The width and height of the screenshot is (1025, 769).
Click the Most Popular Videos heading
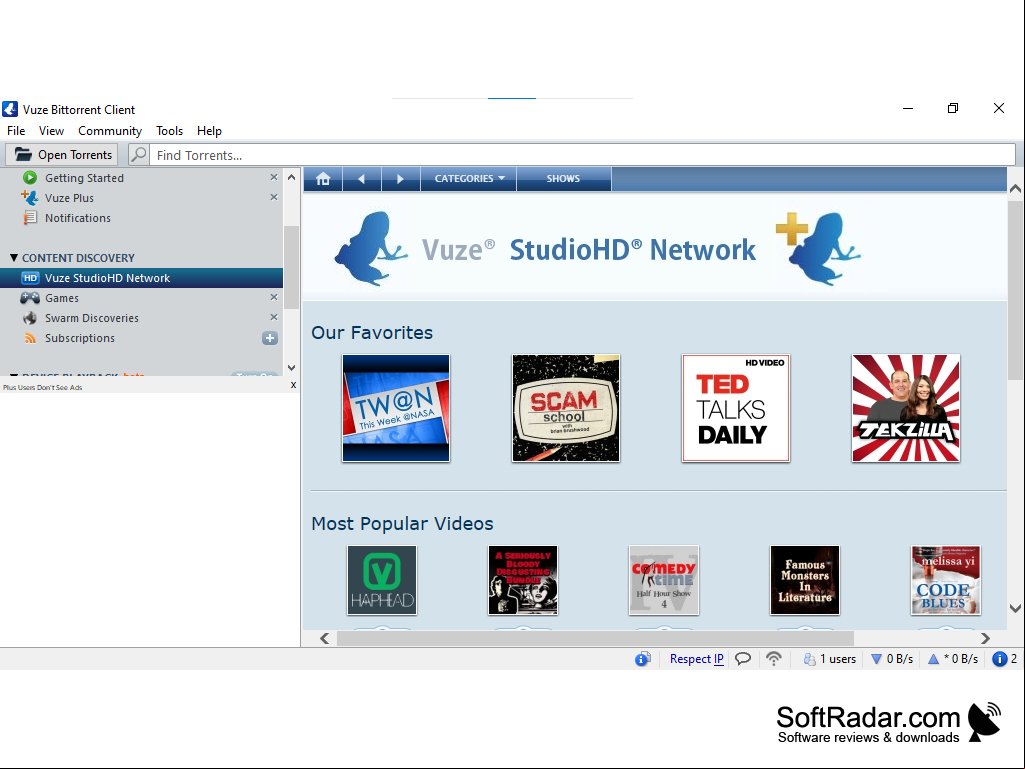402,523
